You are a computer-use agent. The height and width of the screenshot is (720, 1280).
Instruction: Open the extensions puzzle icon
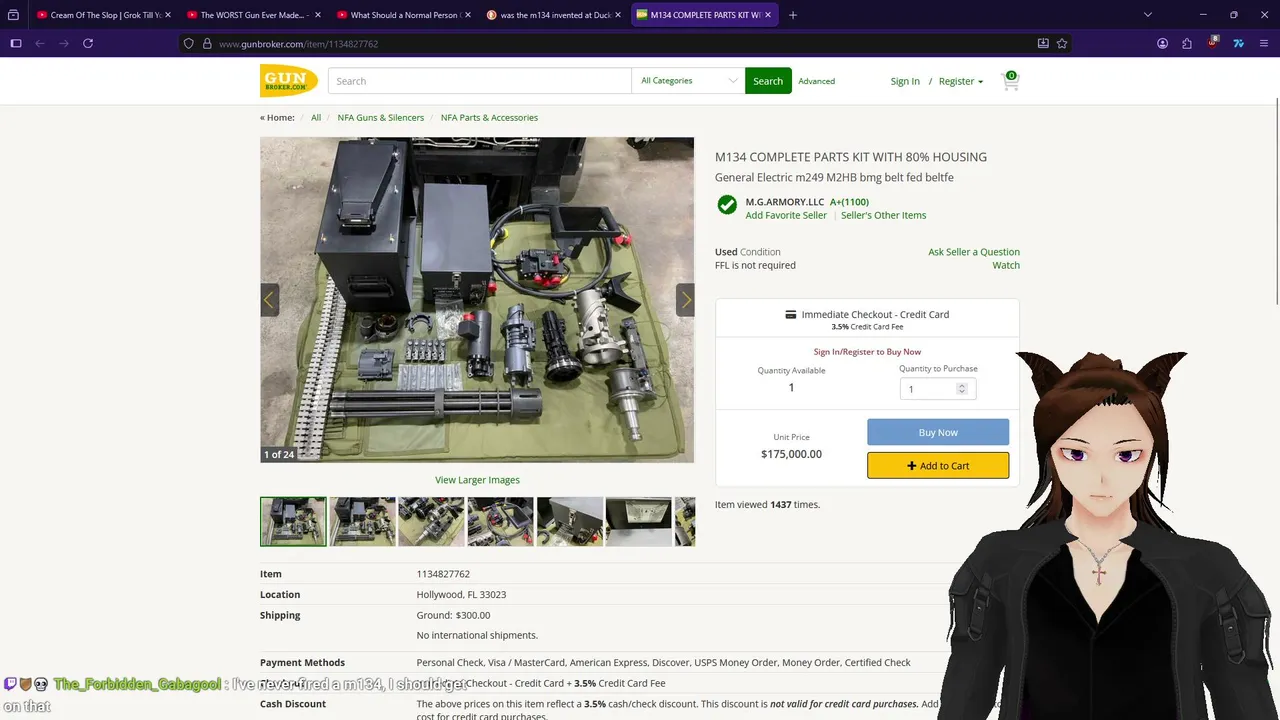point(1187,43)
